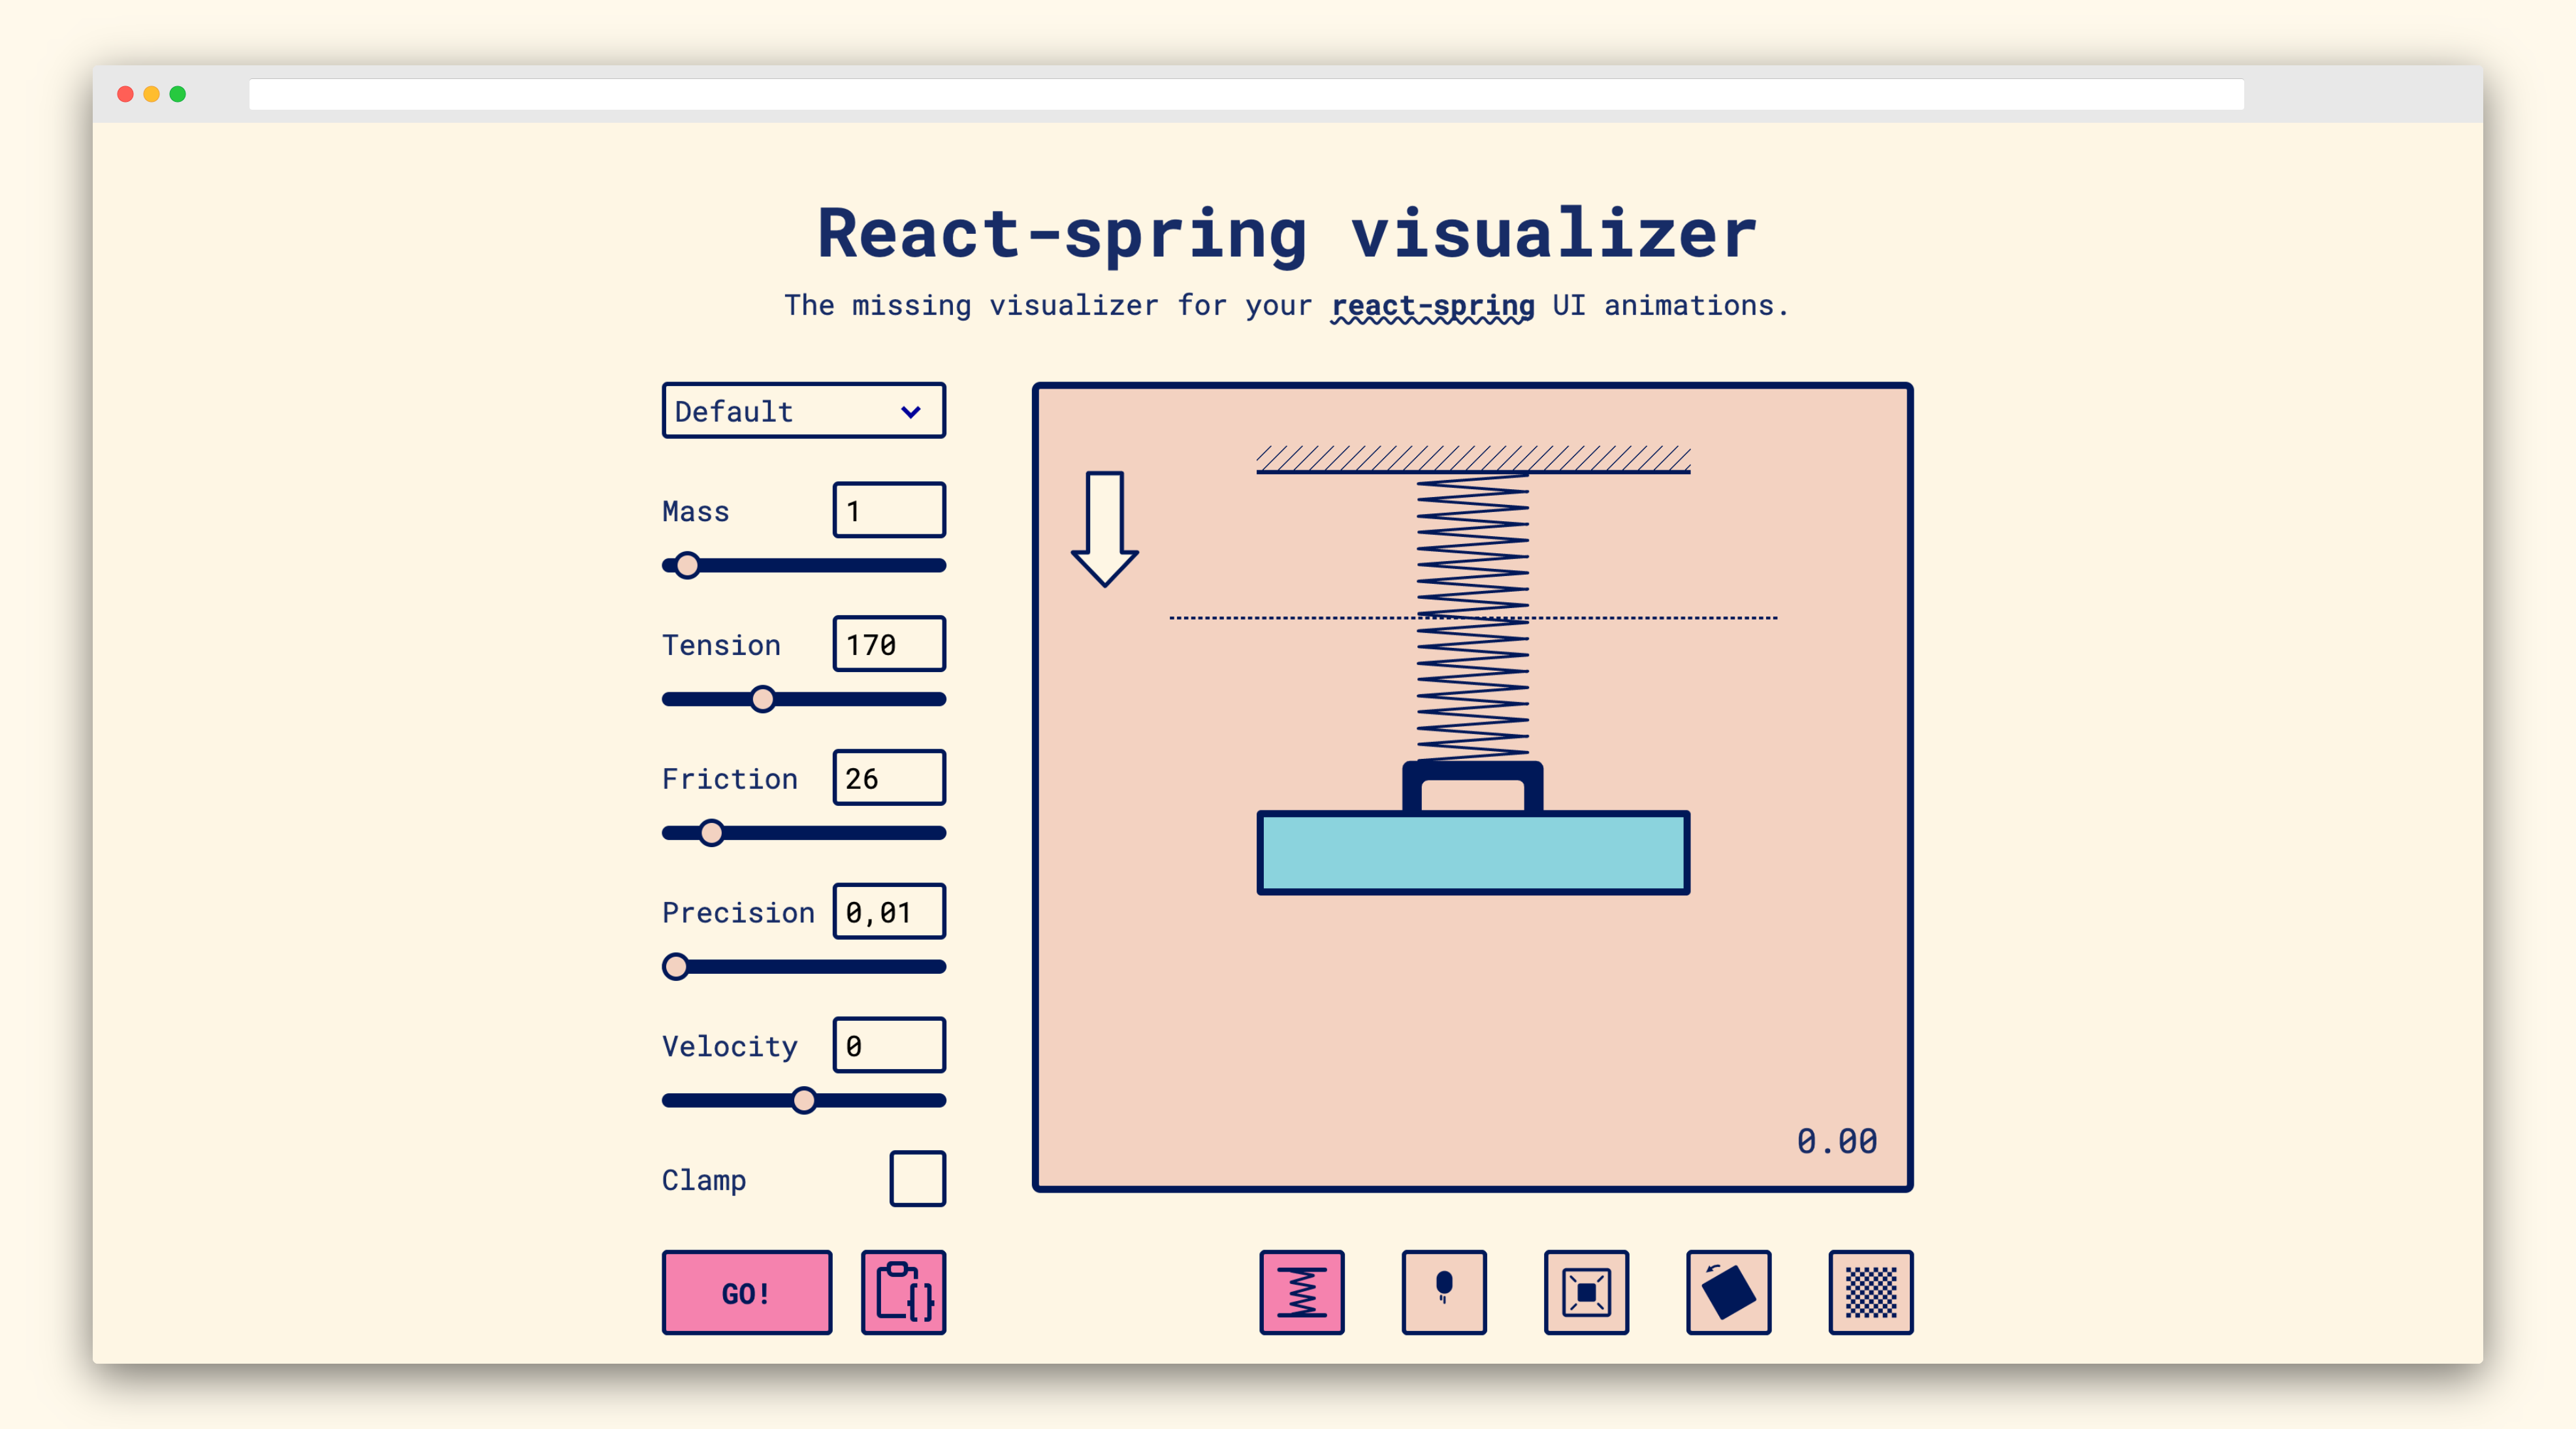The height and width of the screenshot is (1429, 2576).
Task: Focus the Friction input field showing 26
Action: (889, 778)
